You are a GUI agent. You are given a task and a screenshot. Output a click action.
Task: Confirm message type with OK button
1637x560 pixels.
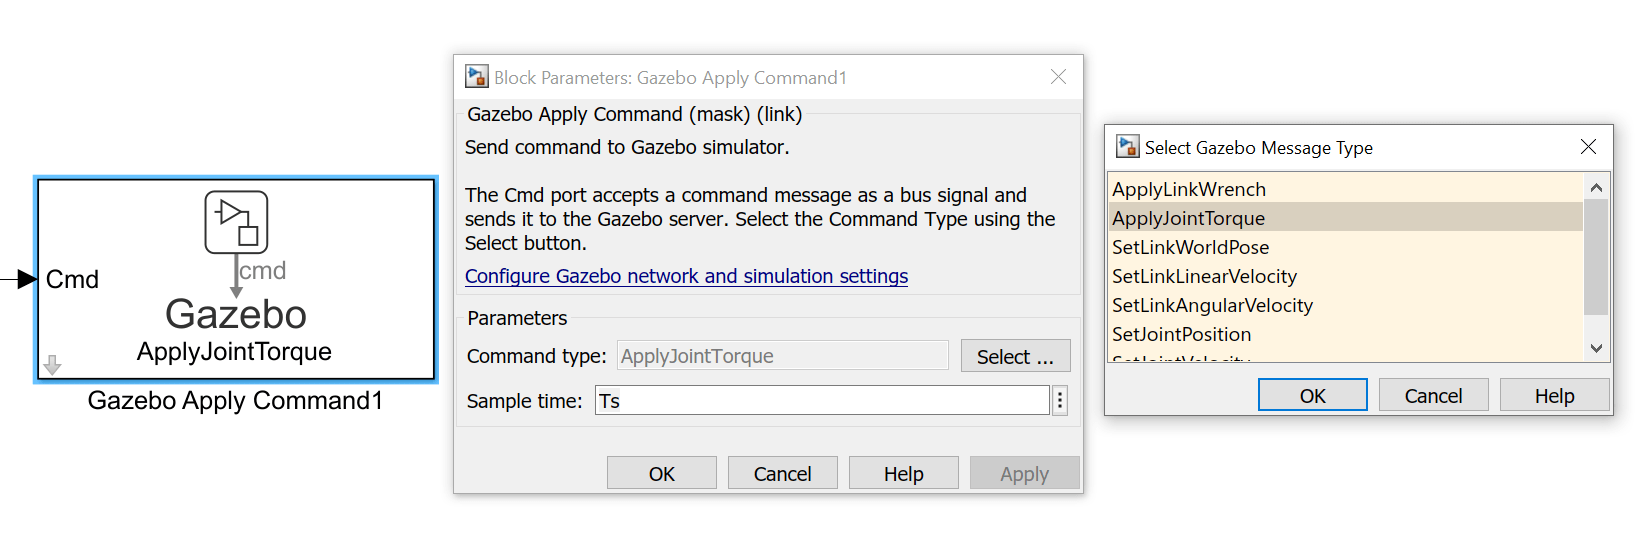pyautogui.click(x=1312, y=396)
